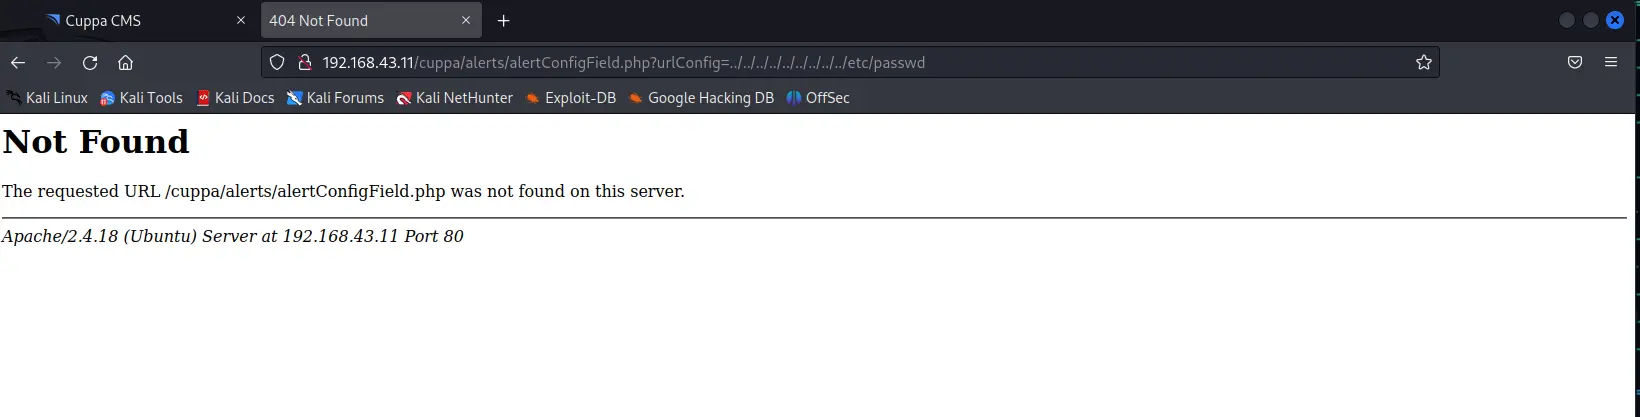The width and height of the screenshot is (1640, 417).
Task: Reload the current page
Action: tap(90, 62)
